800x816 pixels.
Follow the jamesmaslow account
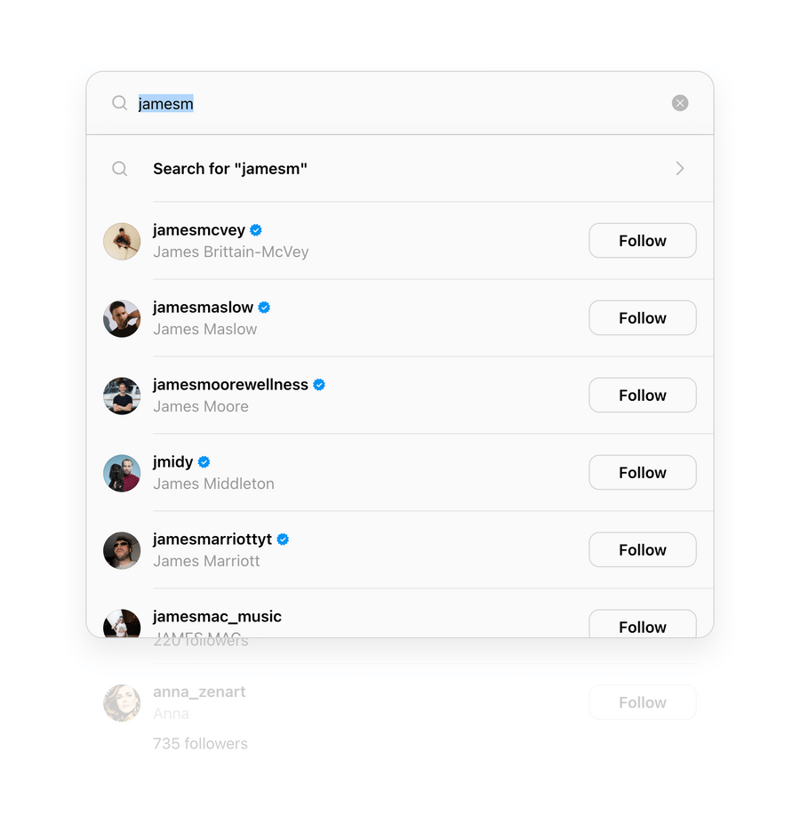coord(642,317)
